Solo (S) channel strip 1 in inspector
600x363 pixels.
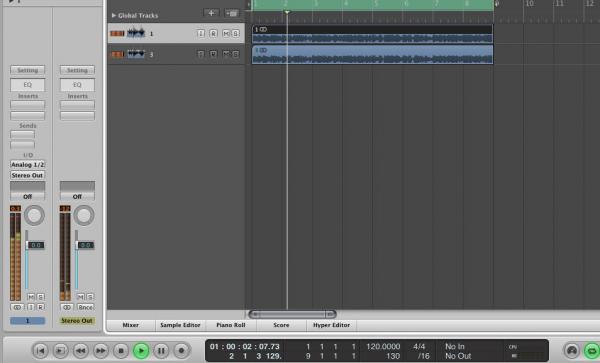point(41,297)
